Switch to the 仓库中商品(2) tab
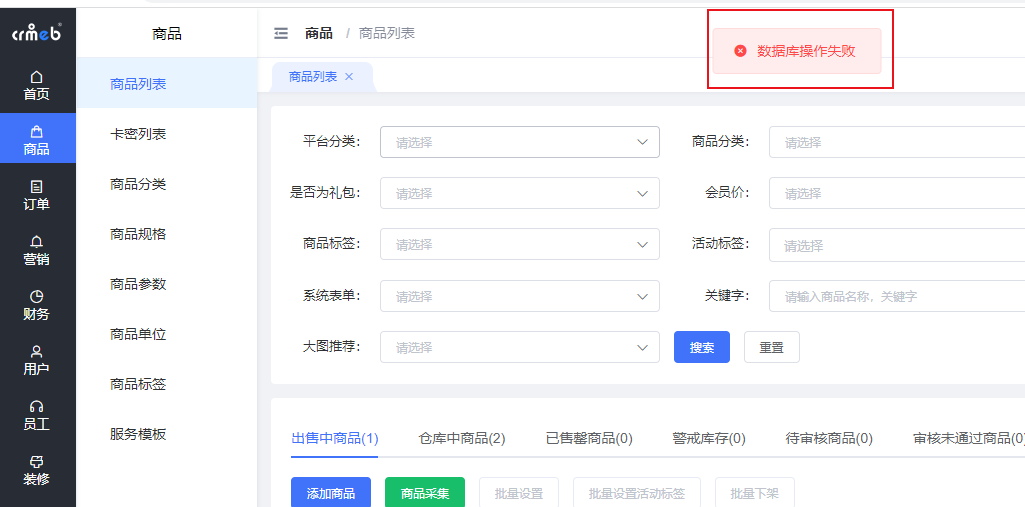This screenshot has height=507, width=1025. (462, 438)
